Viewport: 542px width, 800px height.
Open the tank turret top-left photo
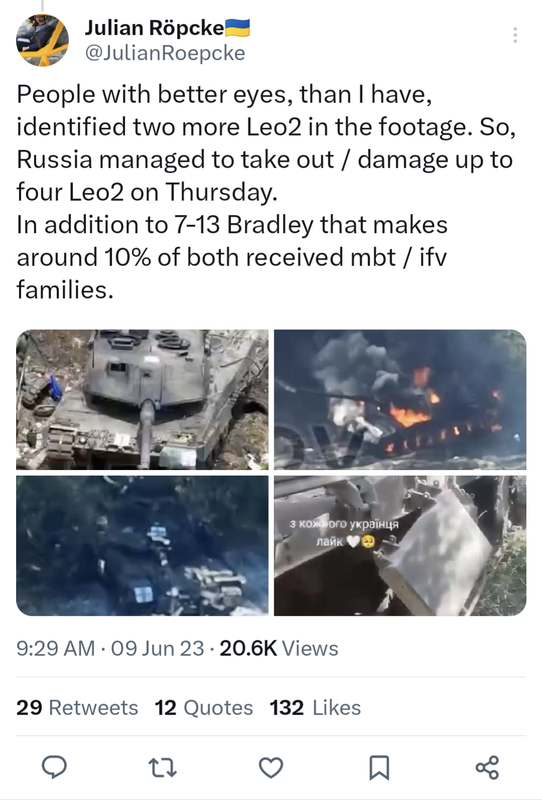point(142,399)
